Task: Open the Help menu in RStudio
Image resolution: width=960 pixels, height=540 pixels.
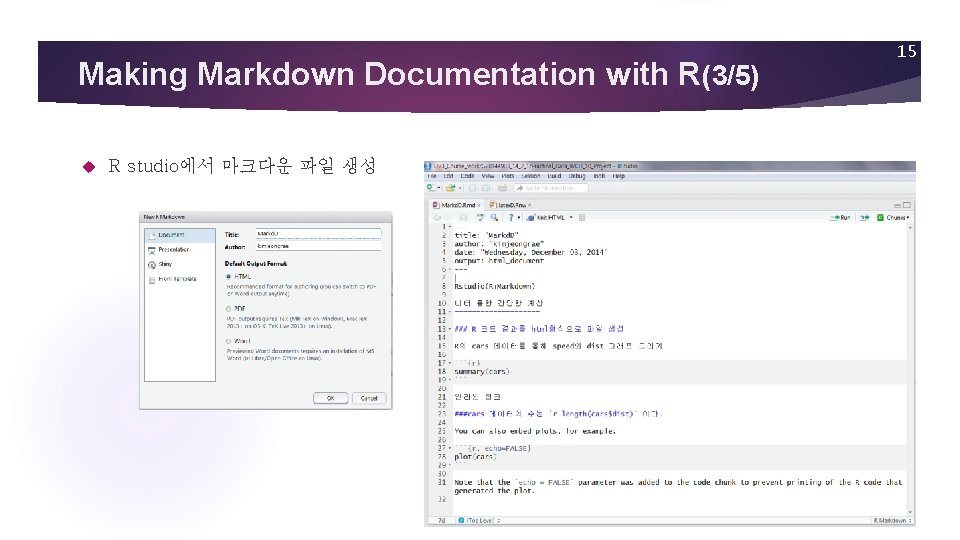Action: (618, 176)
